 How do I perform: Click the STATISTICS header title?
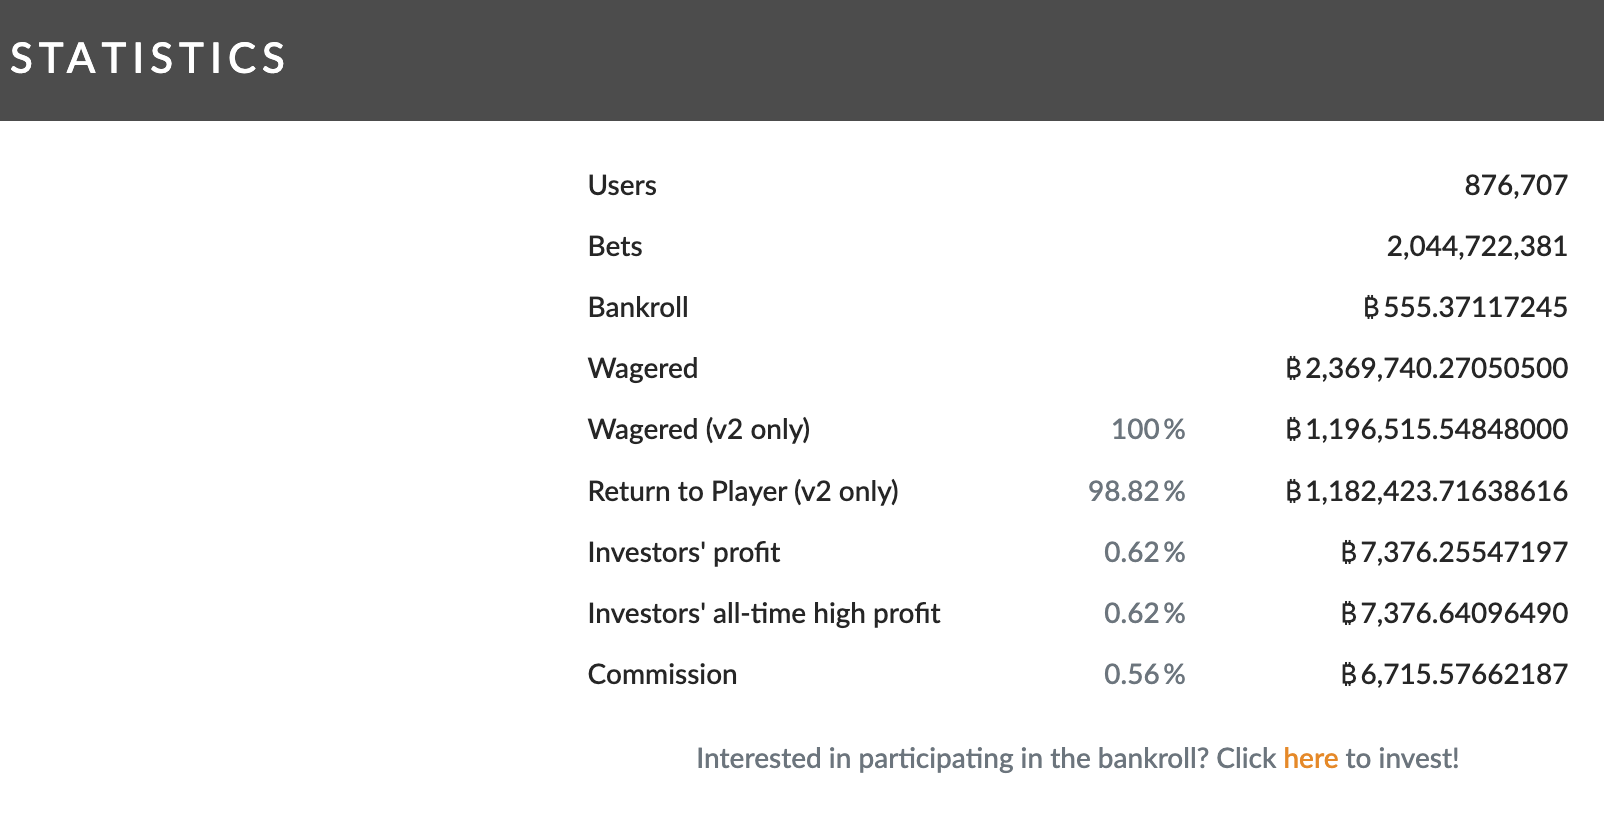148,58
